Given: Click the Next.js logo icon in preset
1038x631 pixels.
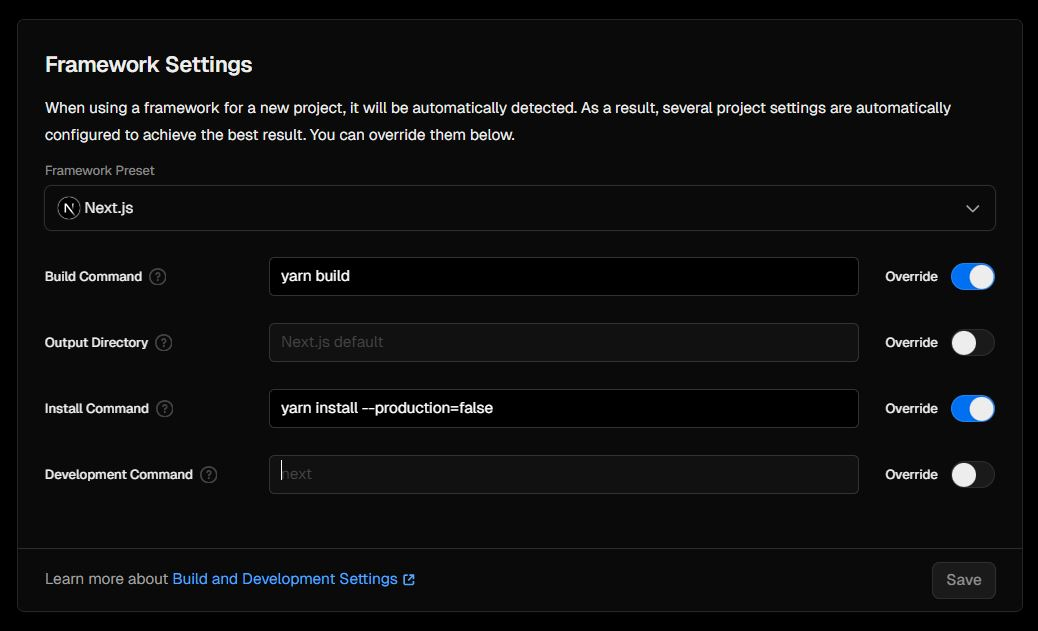Looking at the screenshot, I should pyautogui.click(x=69, y=208).
